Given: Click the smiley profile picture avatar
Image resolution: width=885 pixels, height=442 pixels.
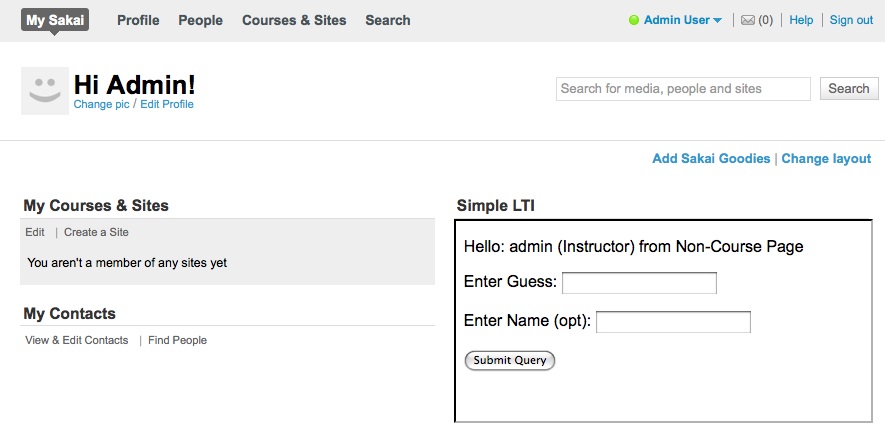Looking at the screenshot, I should point(45,91).
